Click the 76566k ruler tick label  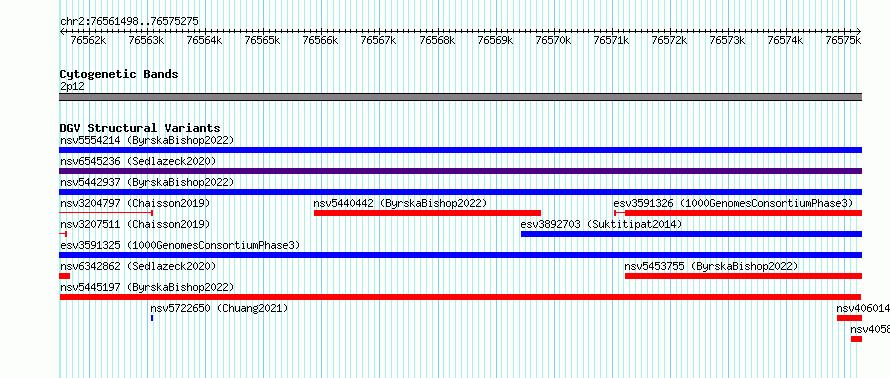pos(321,40)
